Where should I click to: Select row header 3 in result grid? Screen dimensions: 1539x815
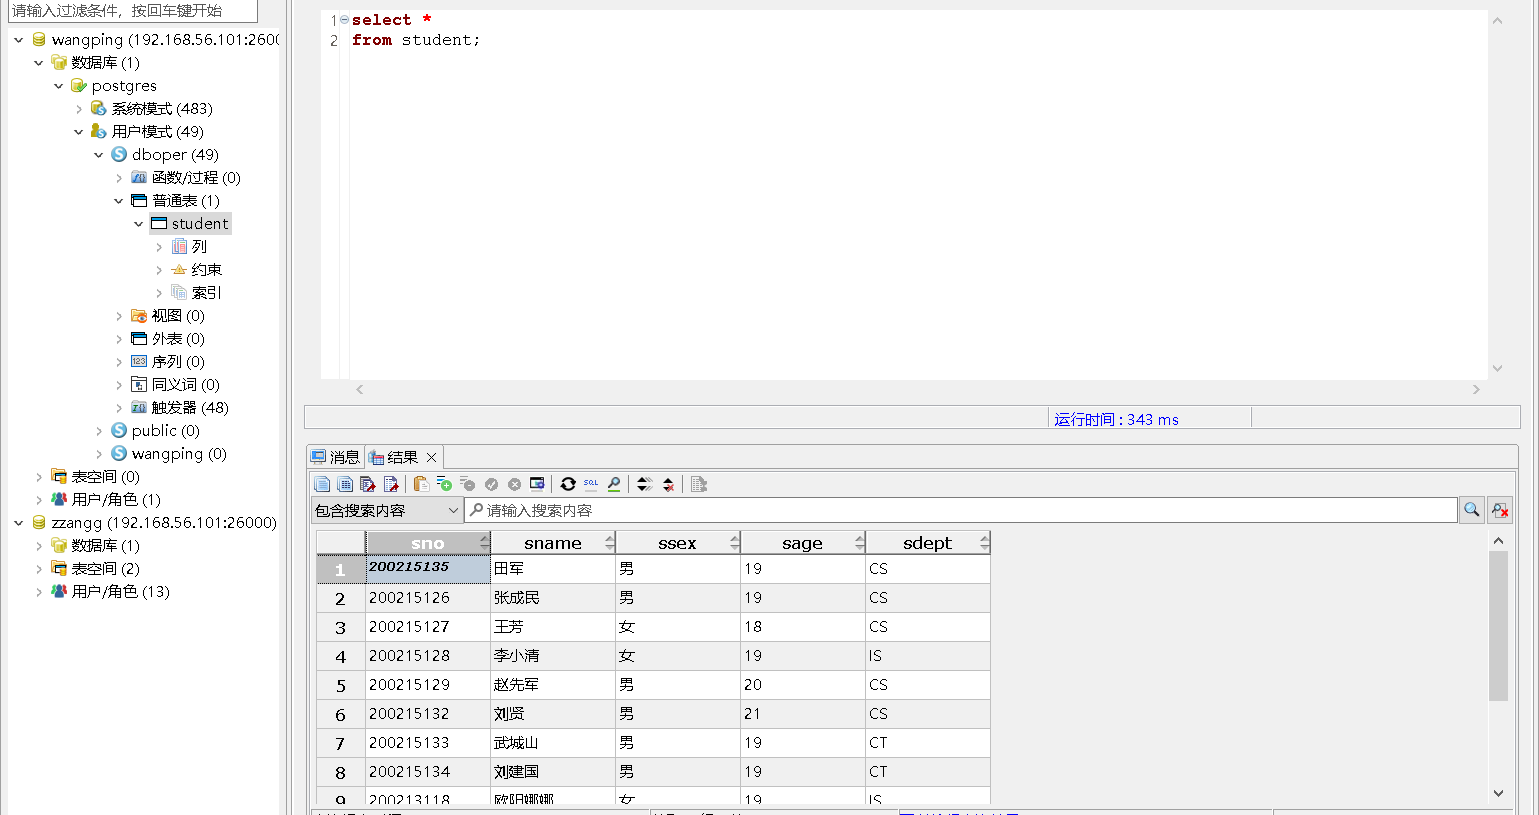point(340,627)
